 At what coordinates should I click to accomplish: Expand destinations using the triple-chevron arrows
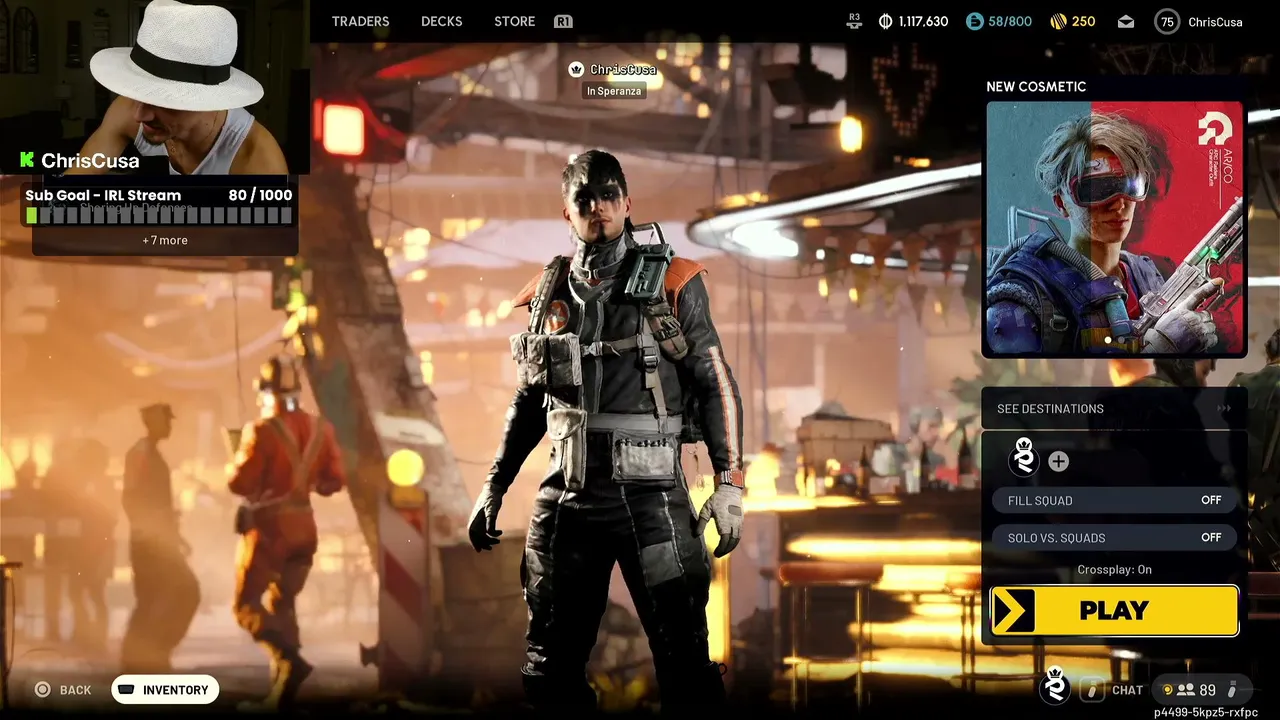pyautogui.click(x=1223, y=408)
